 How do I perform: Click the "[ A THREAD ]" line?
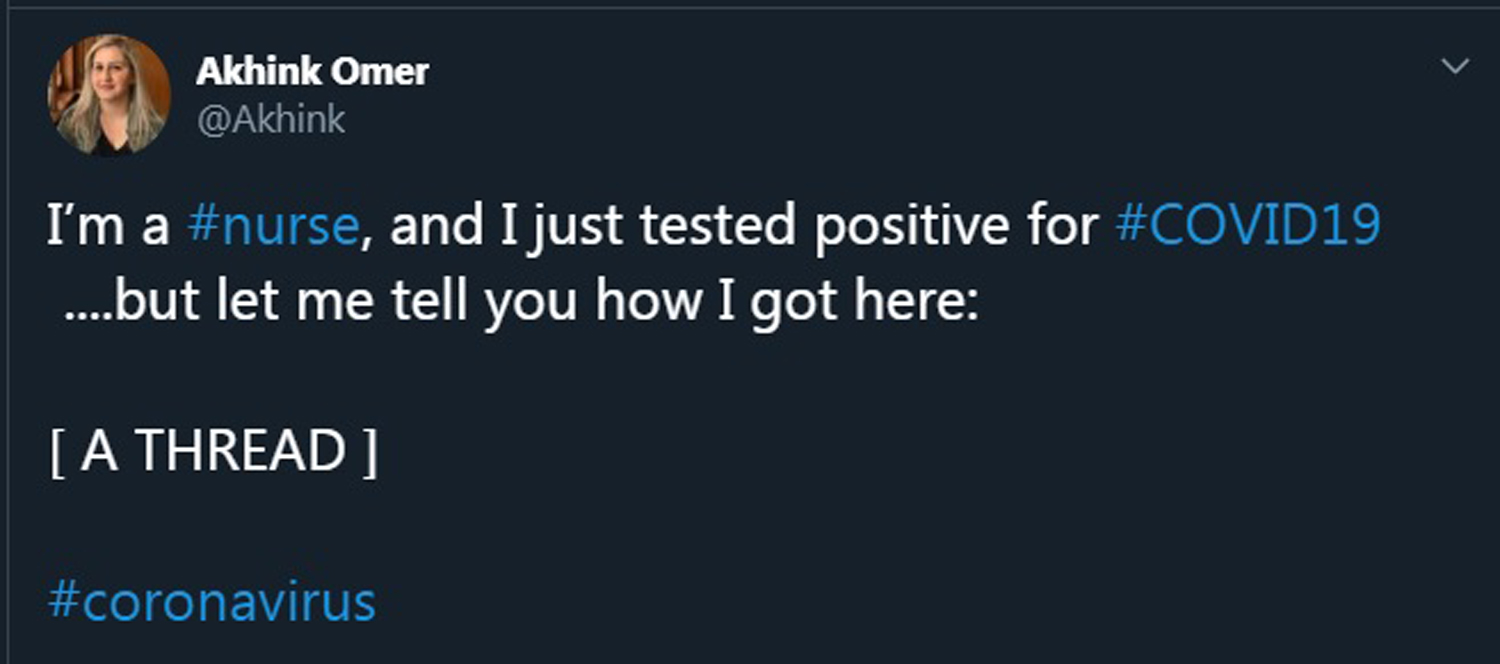pyautogui.click(x=213, y=451)
